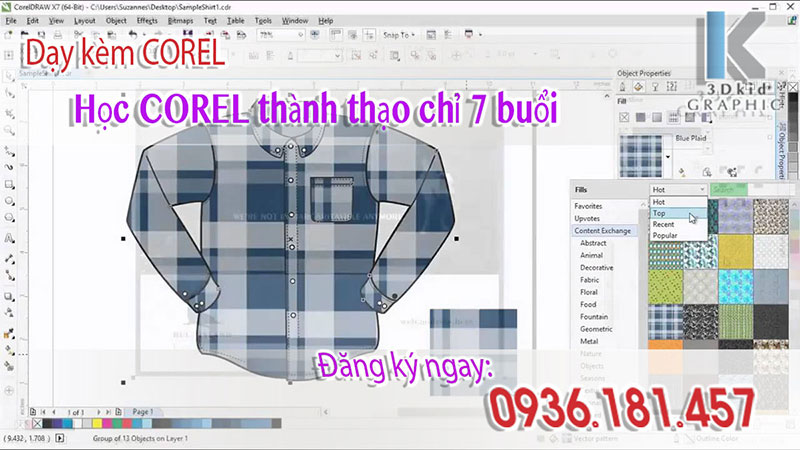Select Content Exchange in the Fills list
Image resolution: width=800 pixels, height=450 pixels.
603,231
